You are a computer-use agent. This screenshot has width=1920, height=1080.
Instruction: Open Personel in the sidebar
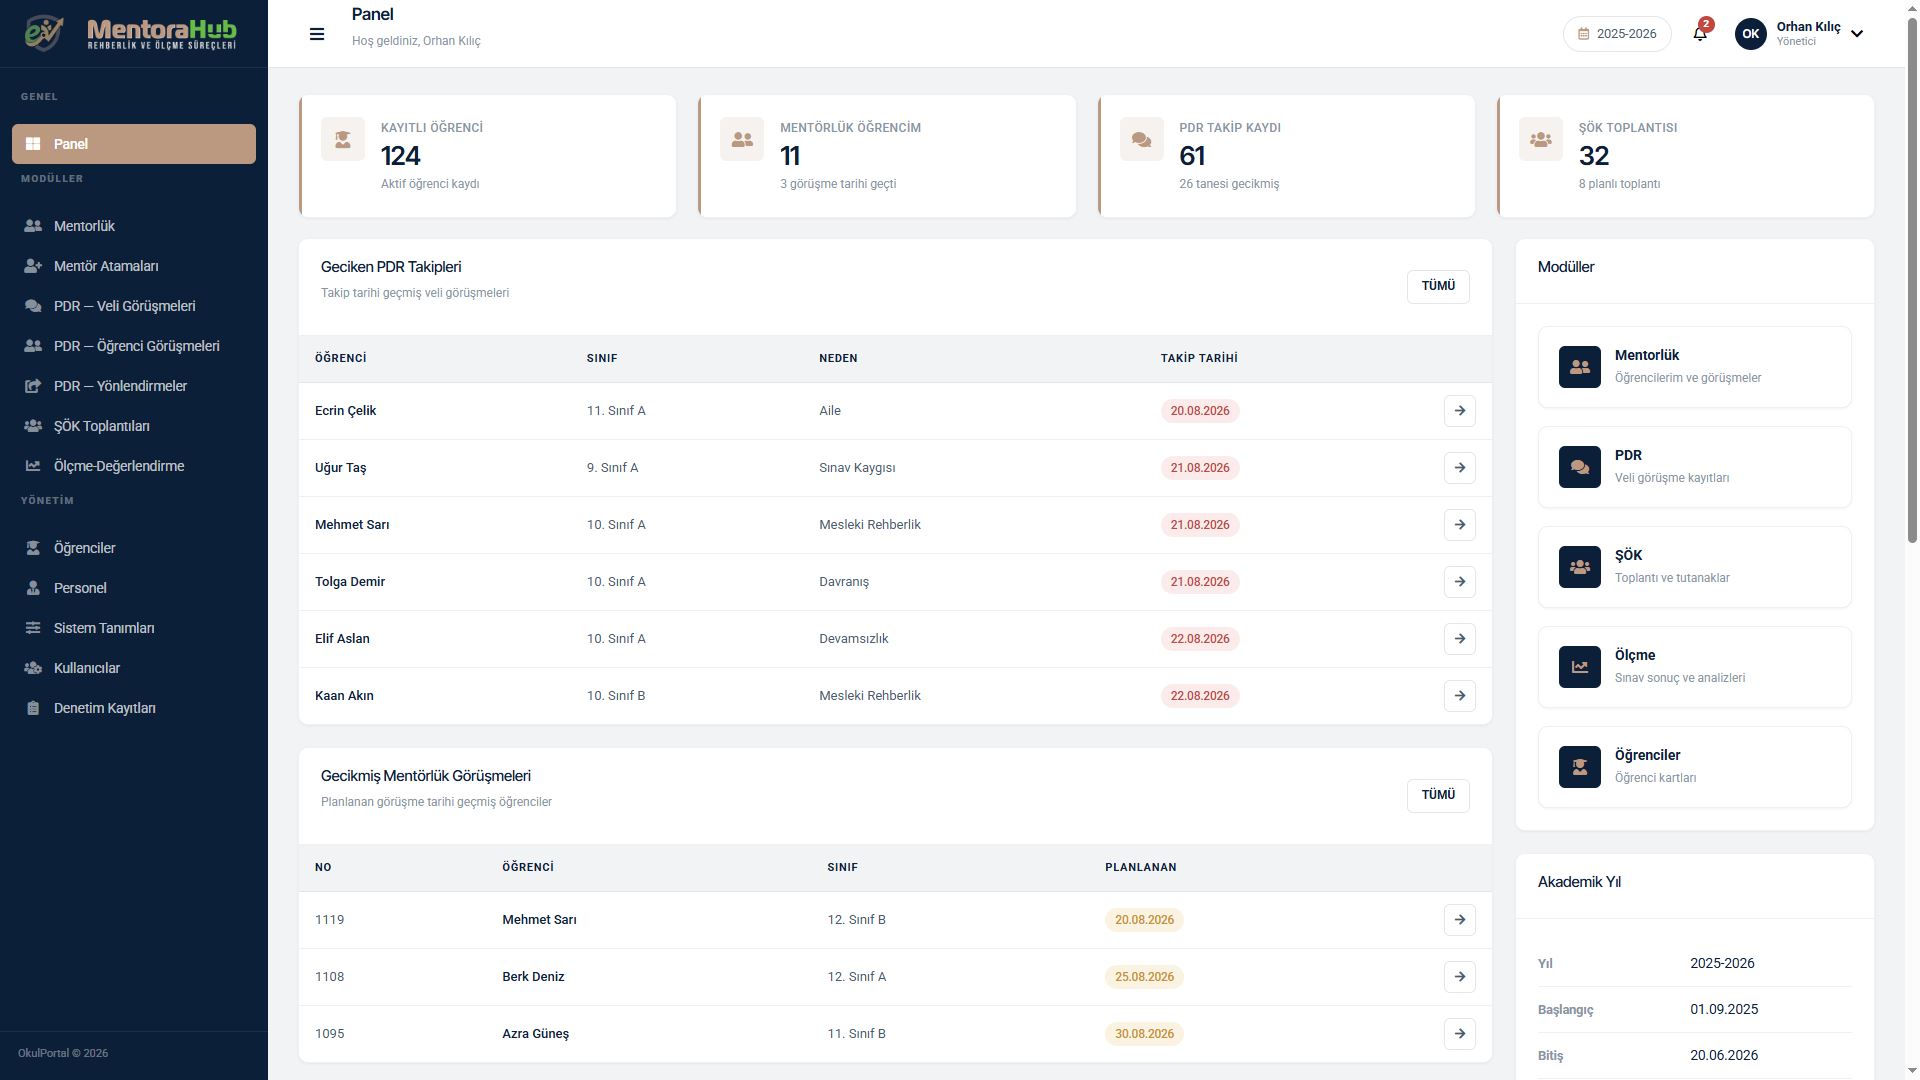pyautogui.click(x=134, y=588)
